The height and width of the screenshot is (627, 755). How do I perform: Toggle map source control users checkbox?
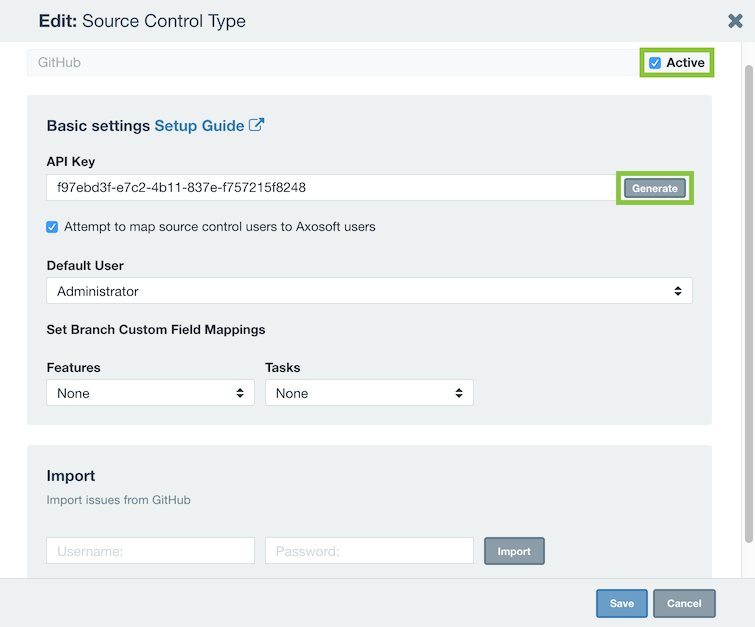(x=52, y=227)
